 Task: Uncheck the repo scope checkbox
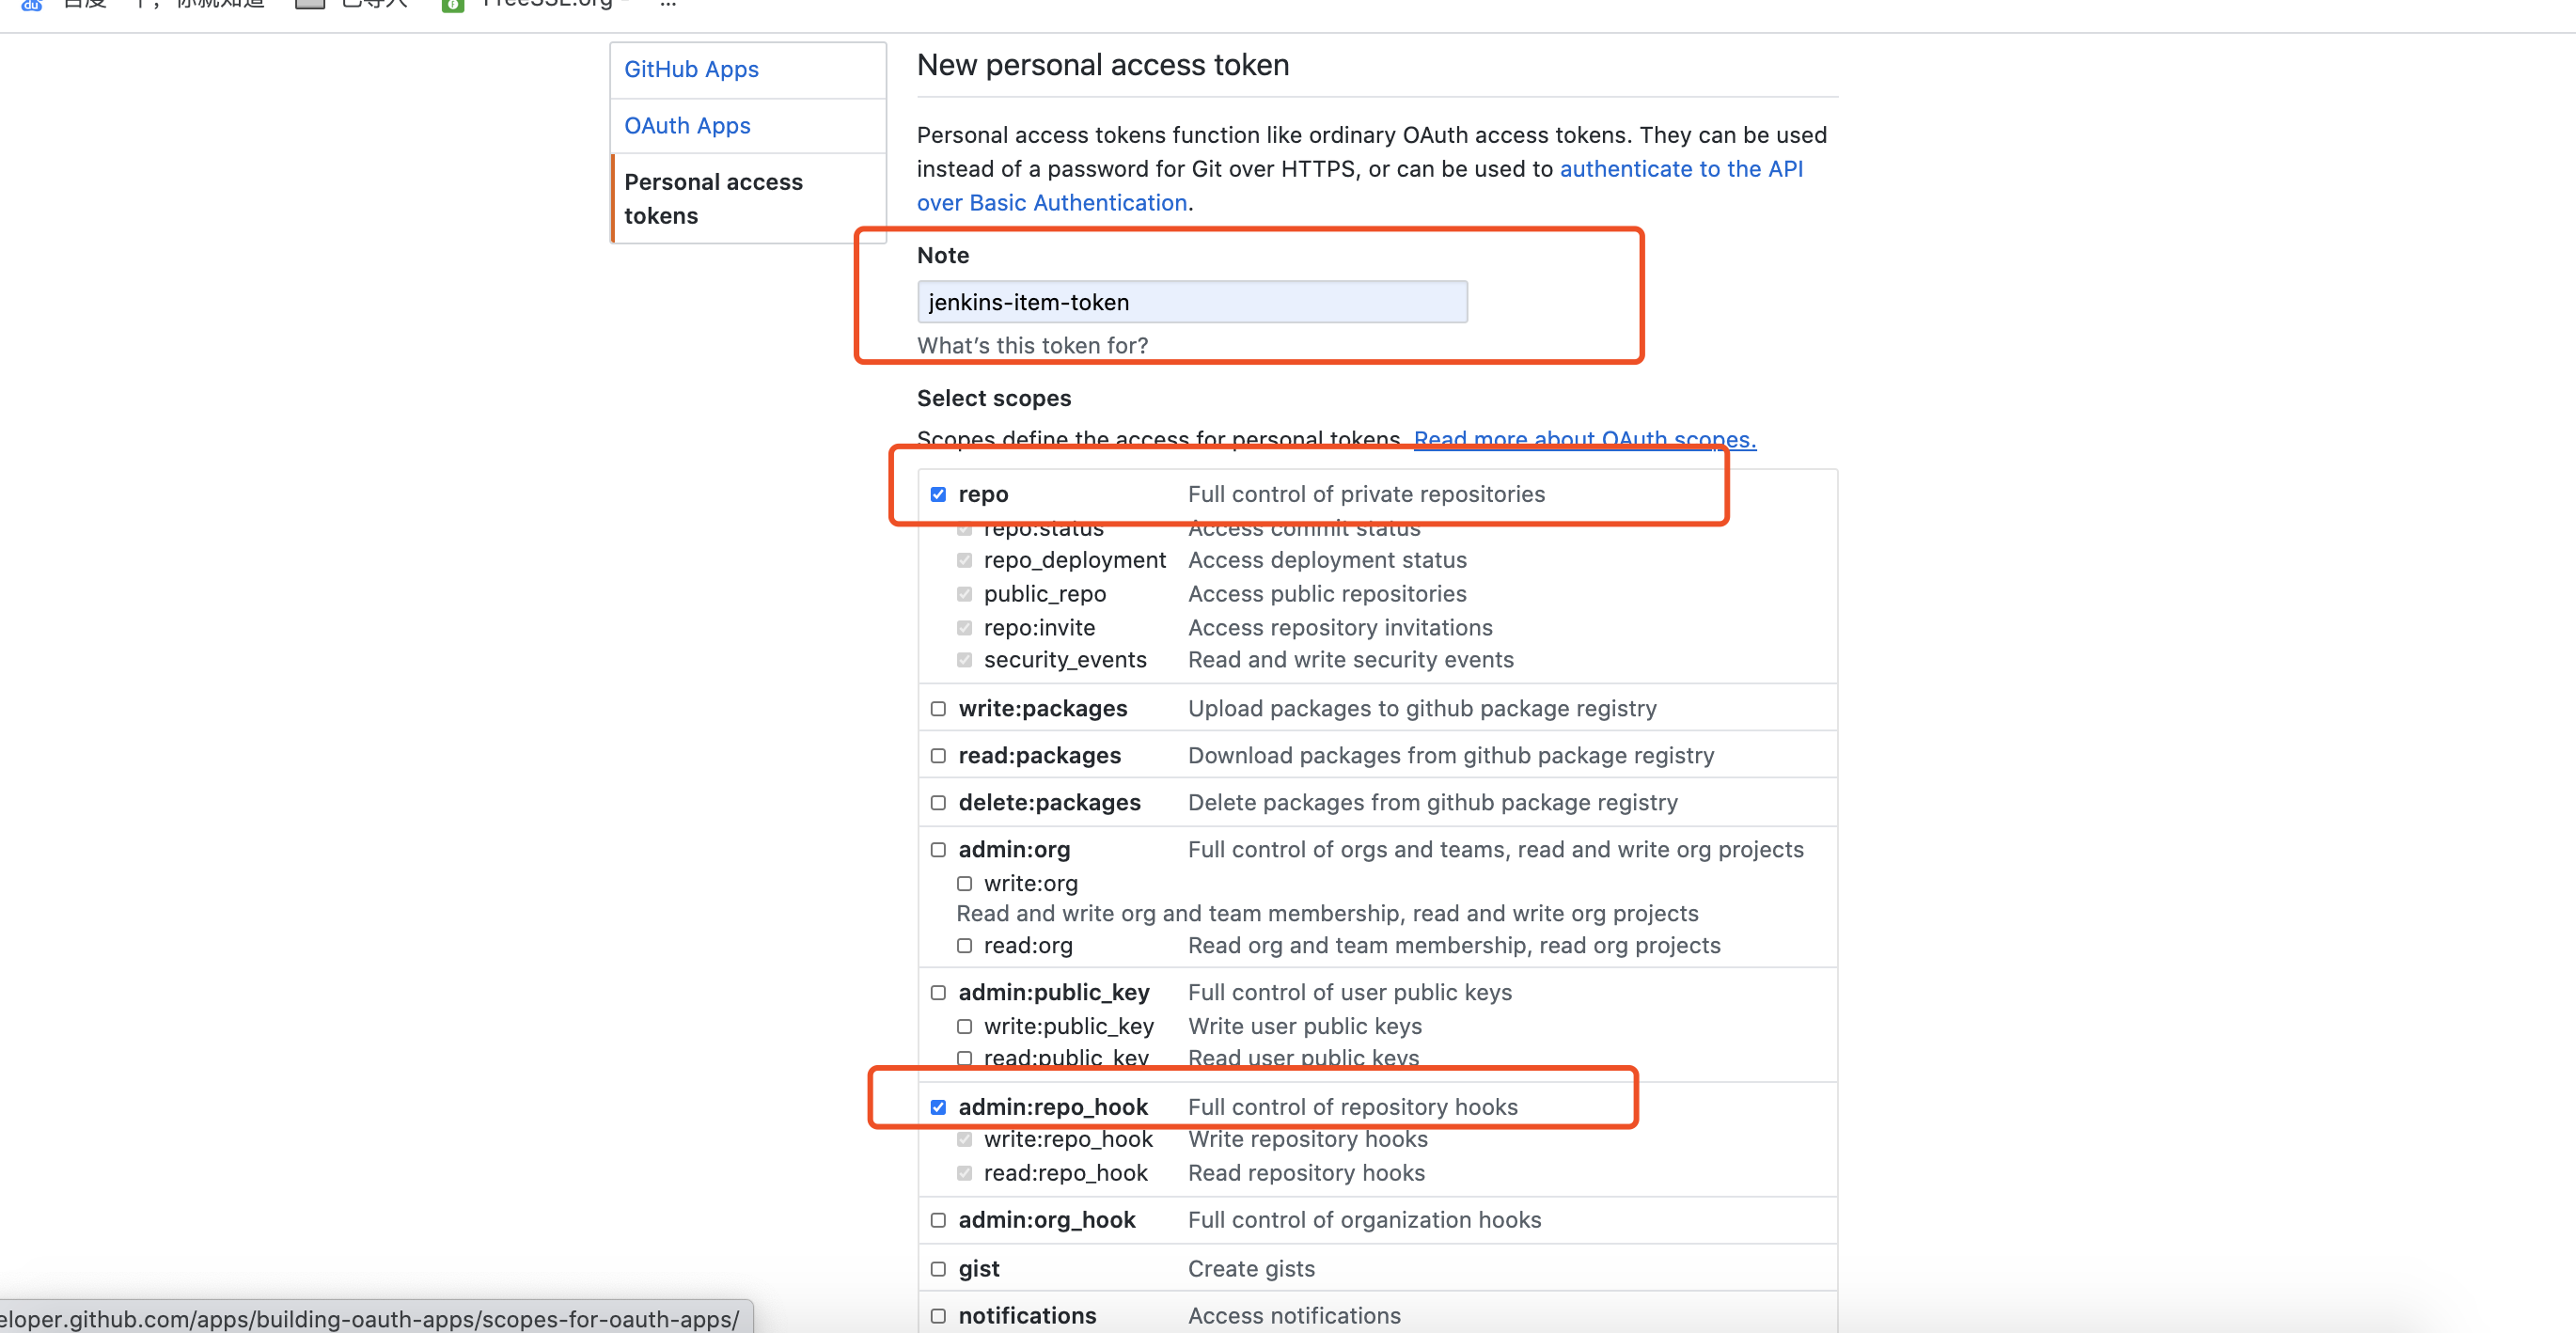[938, 494]
